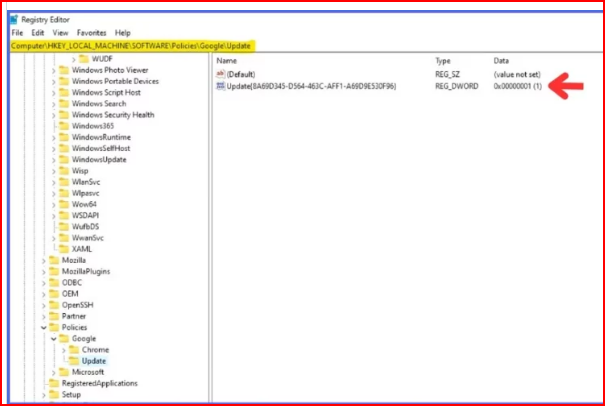Expand the Setup key

(44, 395)
